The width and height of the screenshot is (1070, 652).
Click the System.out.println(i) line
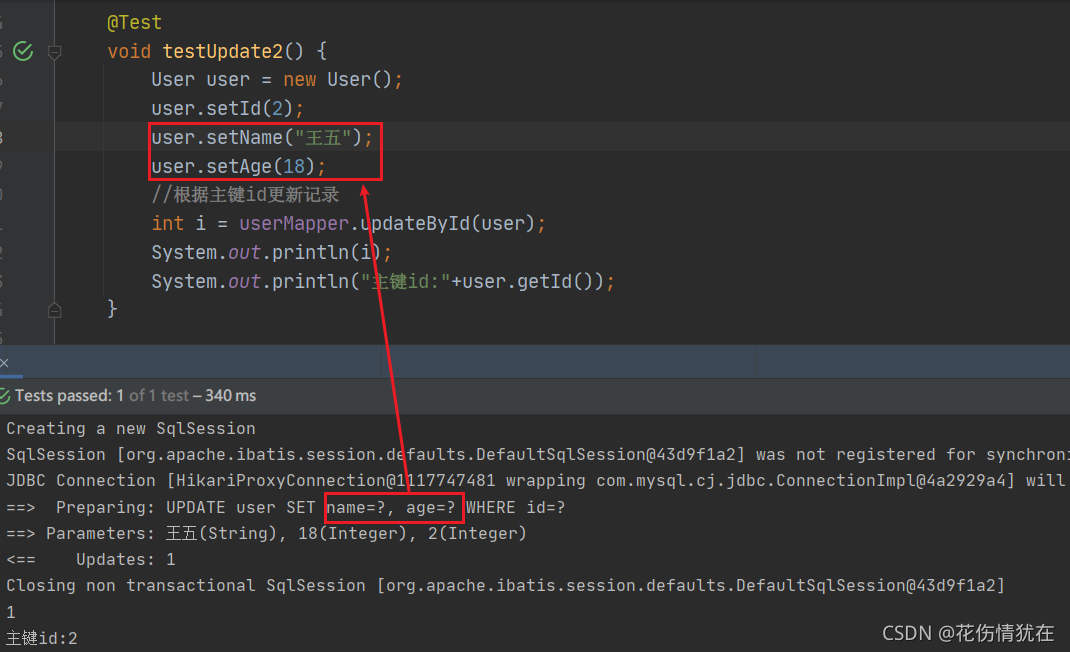[272, 253]
